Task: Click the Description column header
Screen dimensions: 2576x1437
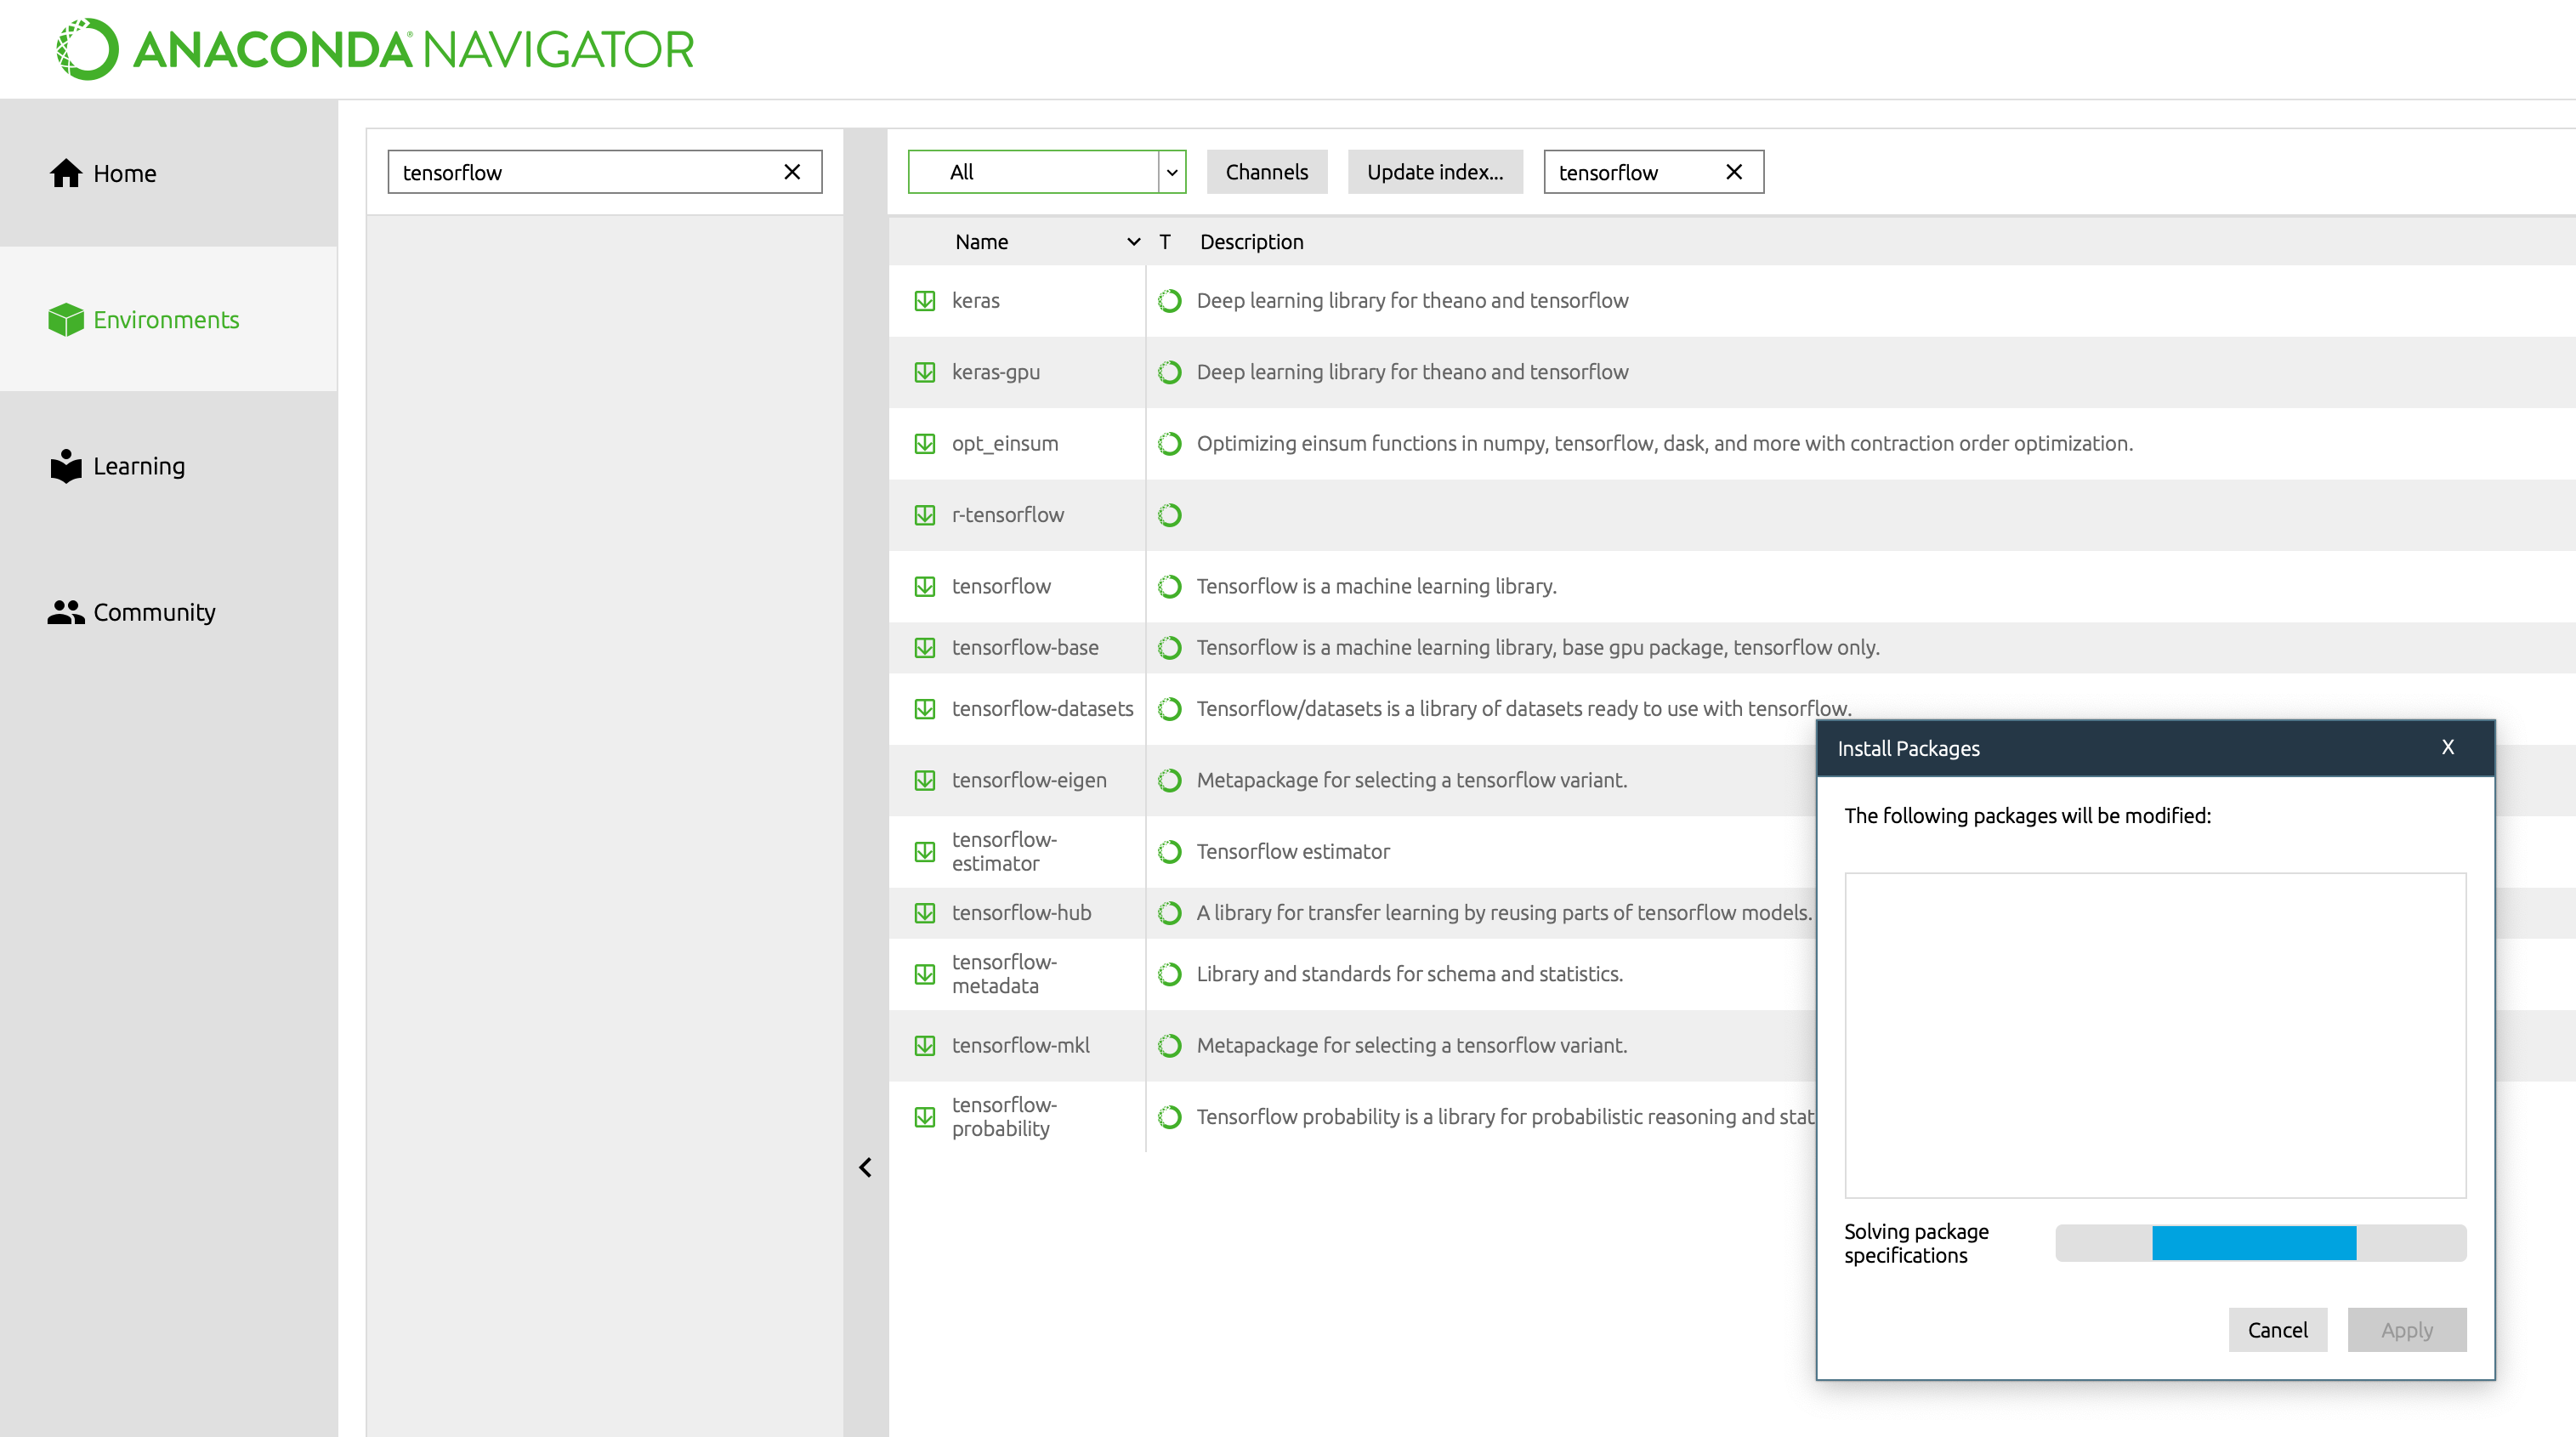Action: point(1252,242)
